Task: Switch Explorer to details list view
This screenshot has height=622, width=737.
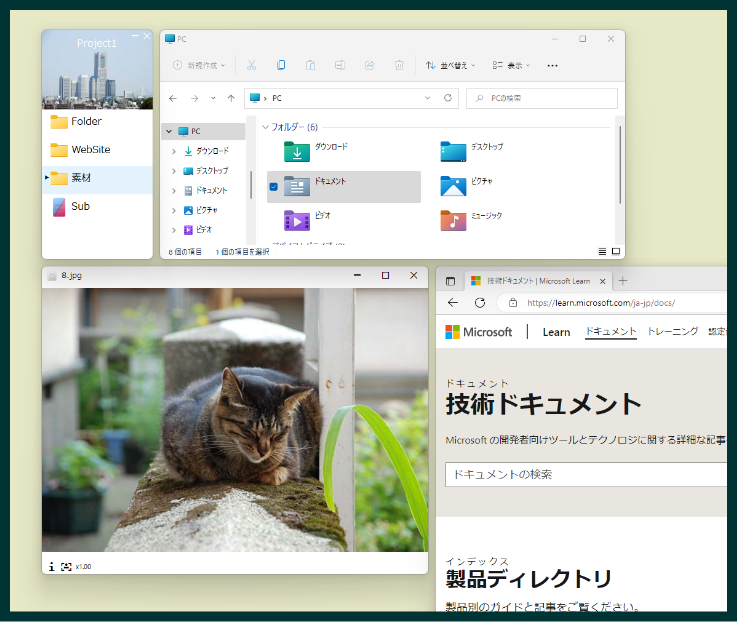Action: (x=602, y=251)
